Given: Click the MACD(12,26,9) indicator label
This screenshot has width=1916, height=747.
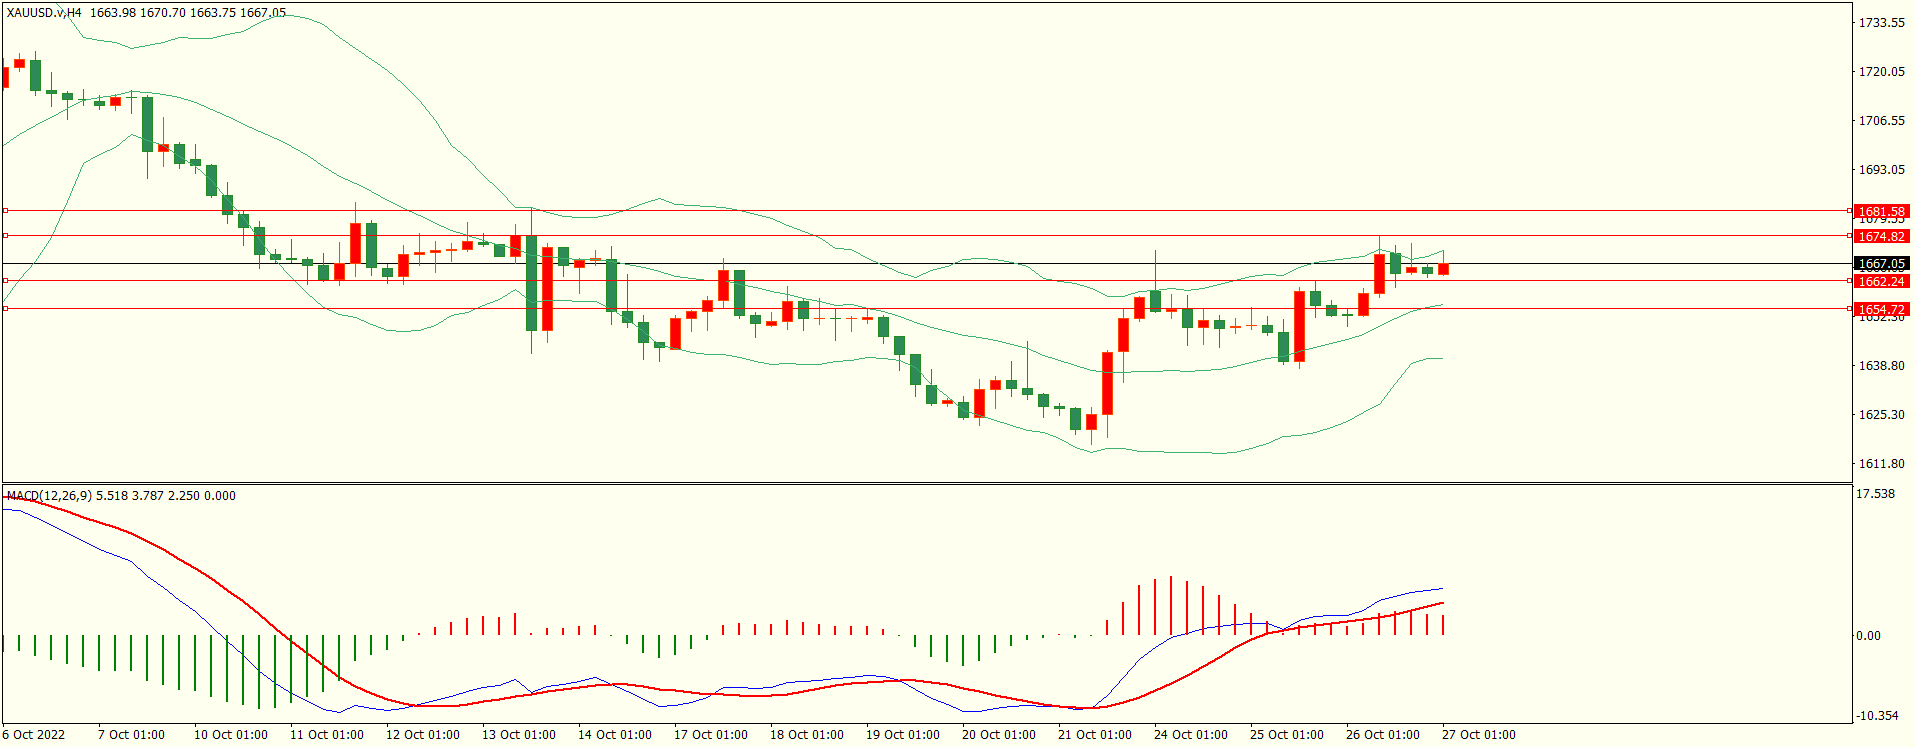Looking at the screenshot, I should tap(49, 496).
